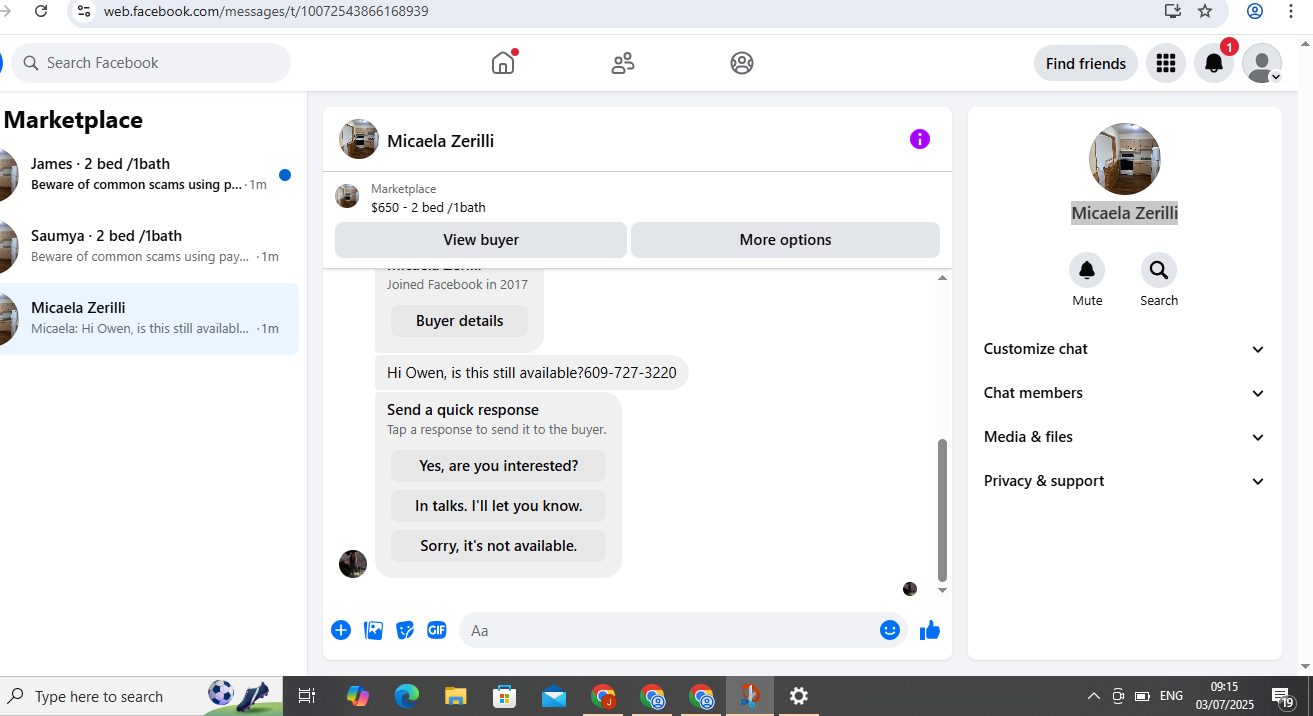Open Windows Task View icon
The height and width of the screenshot is (716, 1313).
click(307, 696)
